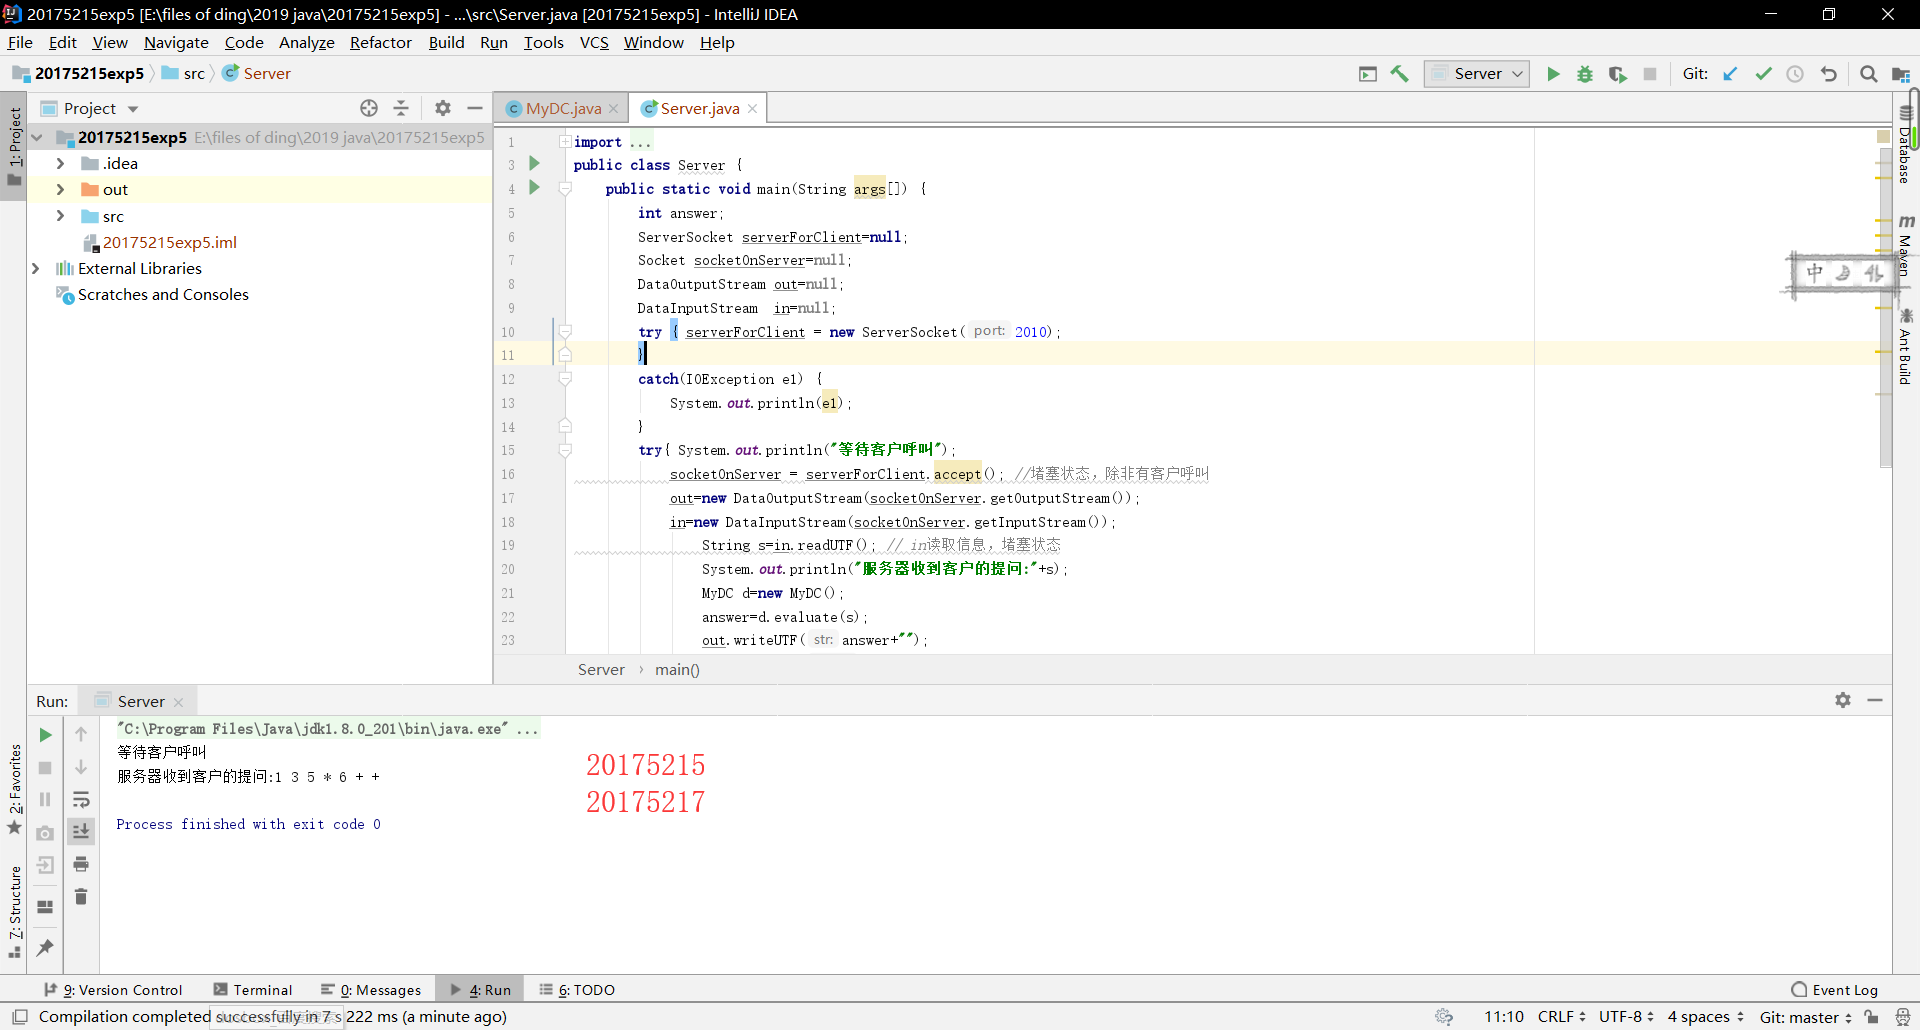Viewport: 1920px width, 1030px height.
Task: Open the Analyze menu
Action: pos(306,42)
